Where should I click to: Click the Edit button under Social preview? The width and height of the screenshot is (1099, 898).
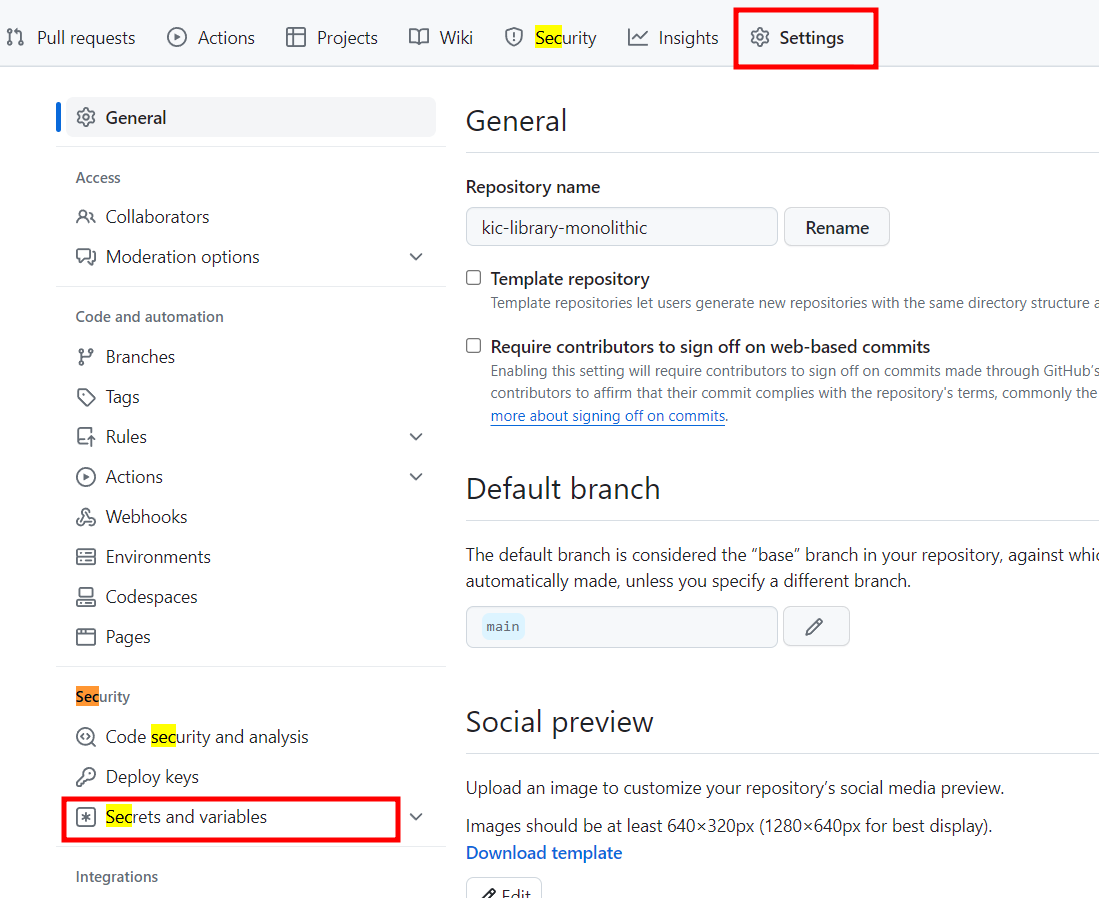coord(504,889)
